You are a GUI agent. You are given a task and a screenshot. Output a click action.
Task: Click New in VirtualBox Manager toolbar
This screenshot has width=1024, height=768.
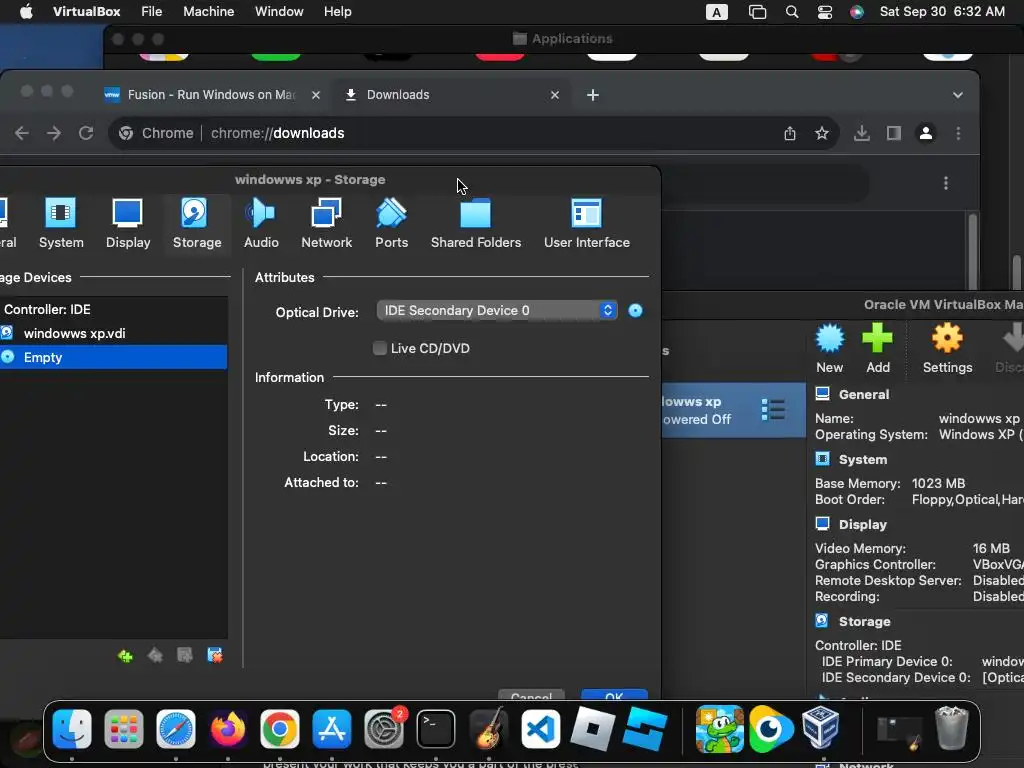tap(829, 349)
